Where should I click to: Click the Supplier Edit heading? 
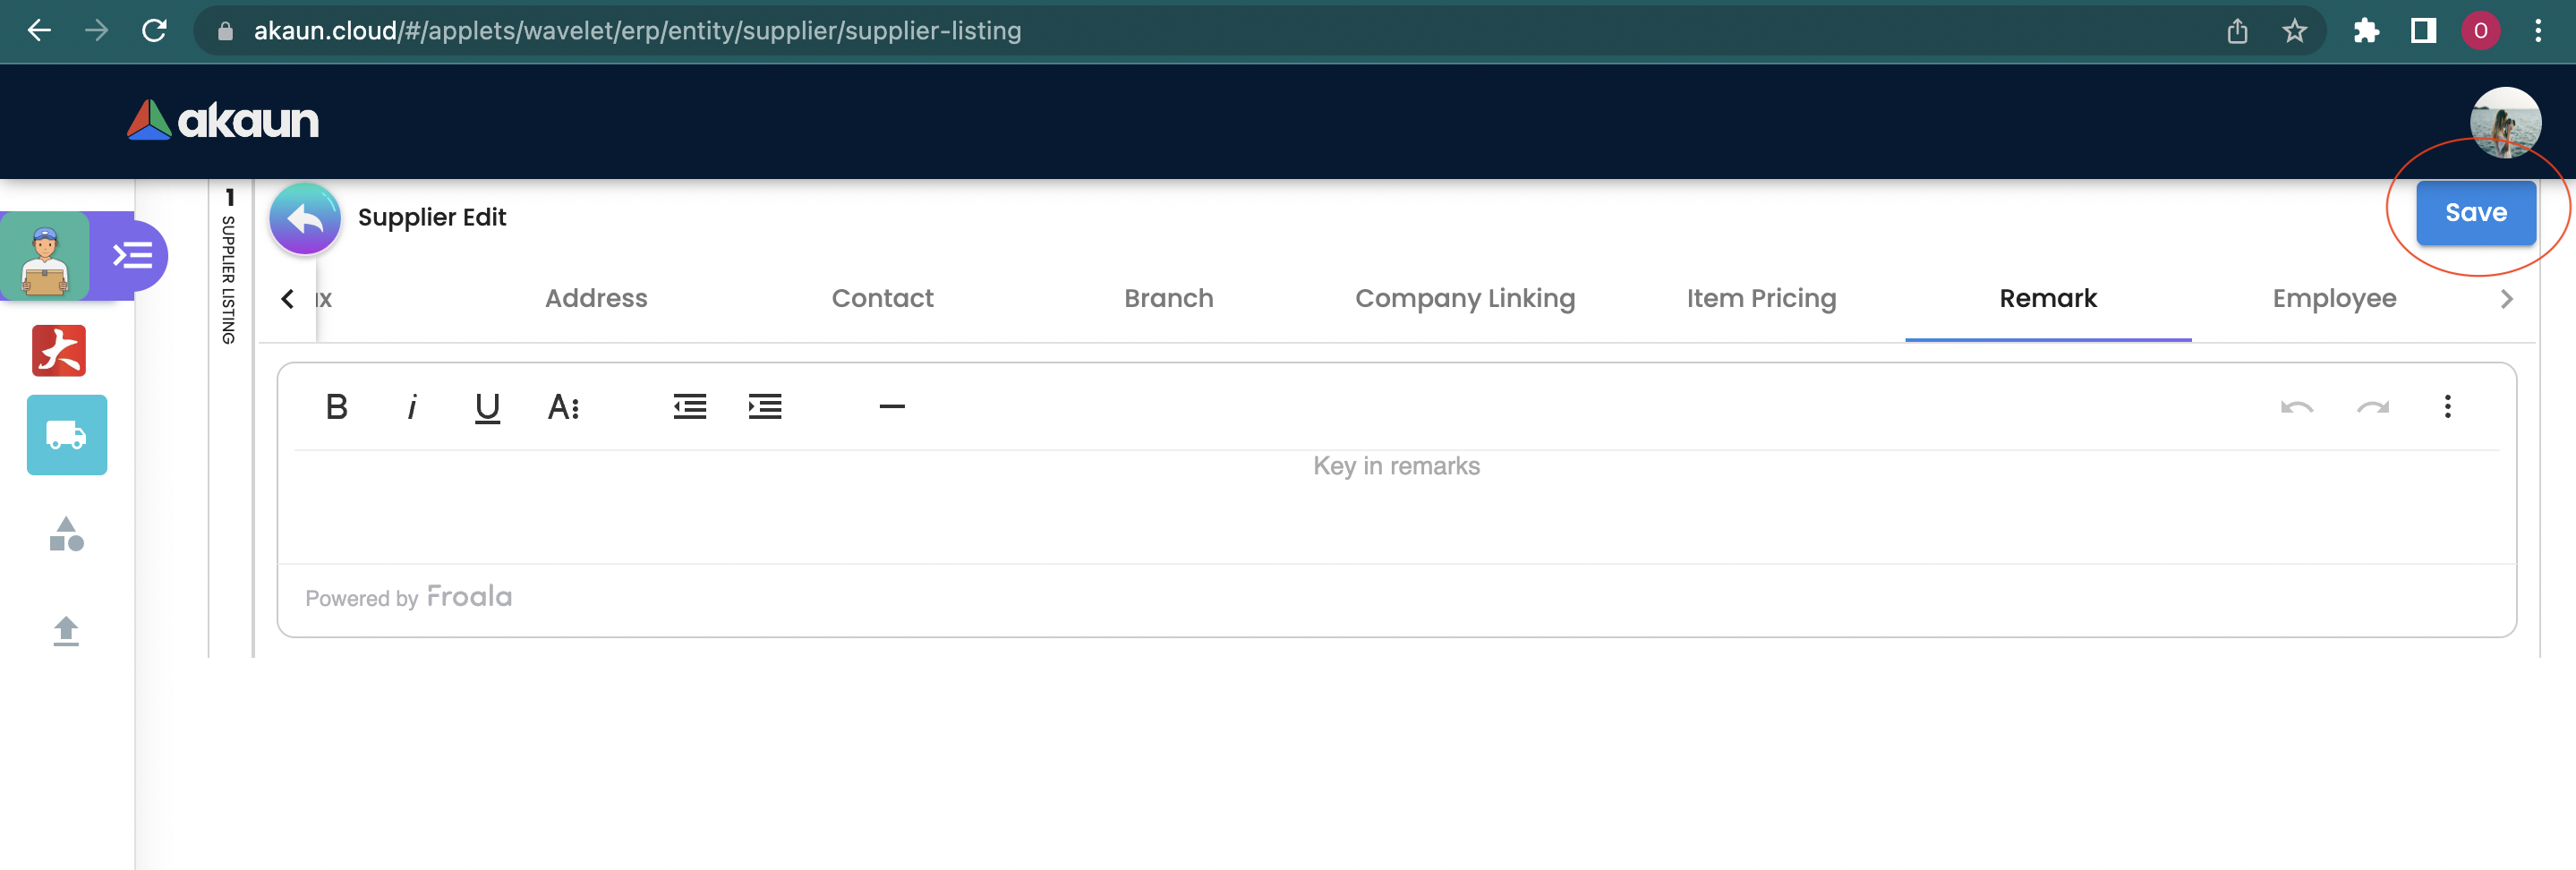(432, 217)
